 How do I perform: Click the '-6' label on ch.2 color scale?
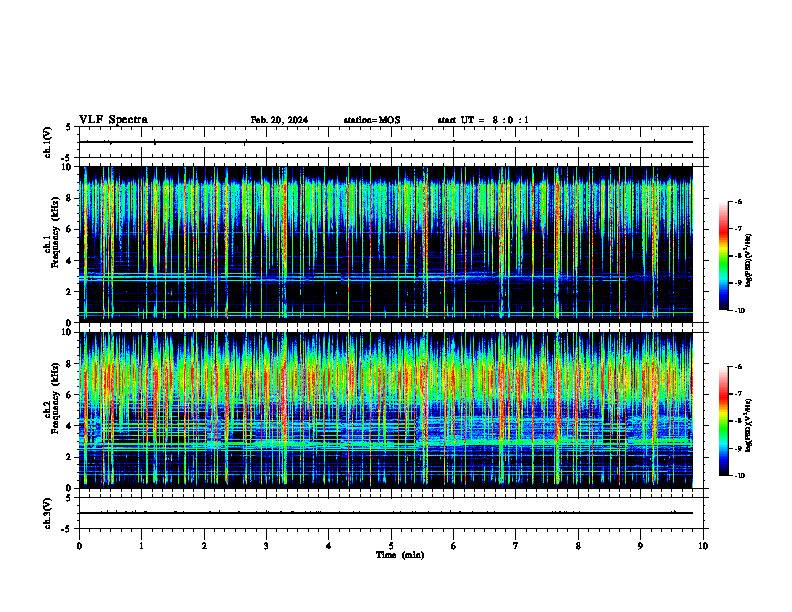[738, 367]
